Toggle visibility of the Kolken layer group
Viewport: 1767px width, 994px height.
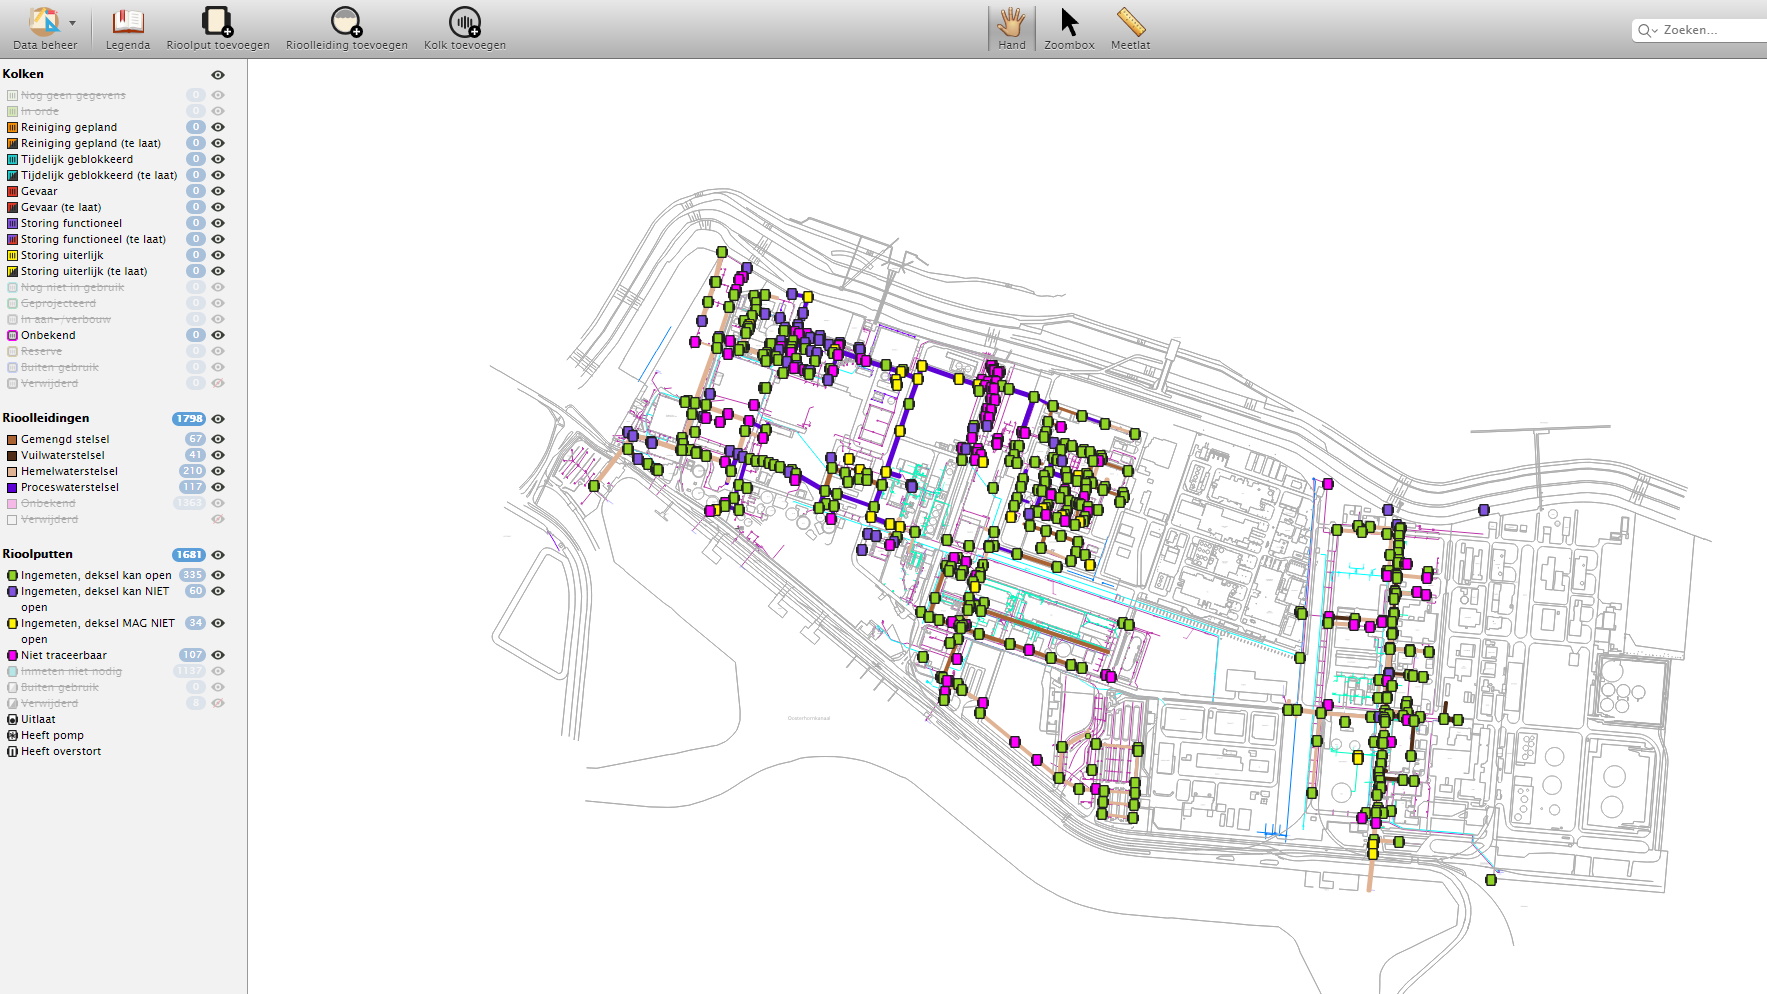coord(218,75)
